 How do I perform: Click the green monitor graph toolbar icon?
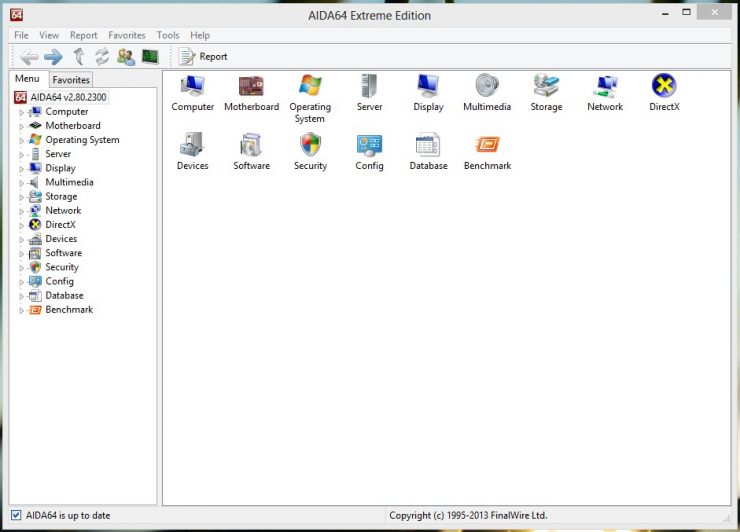150,57
